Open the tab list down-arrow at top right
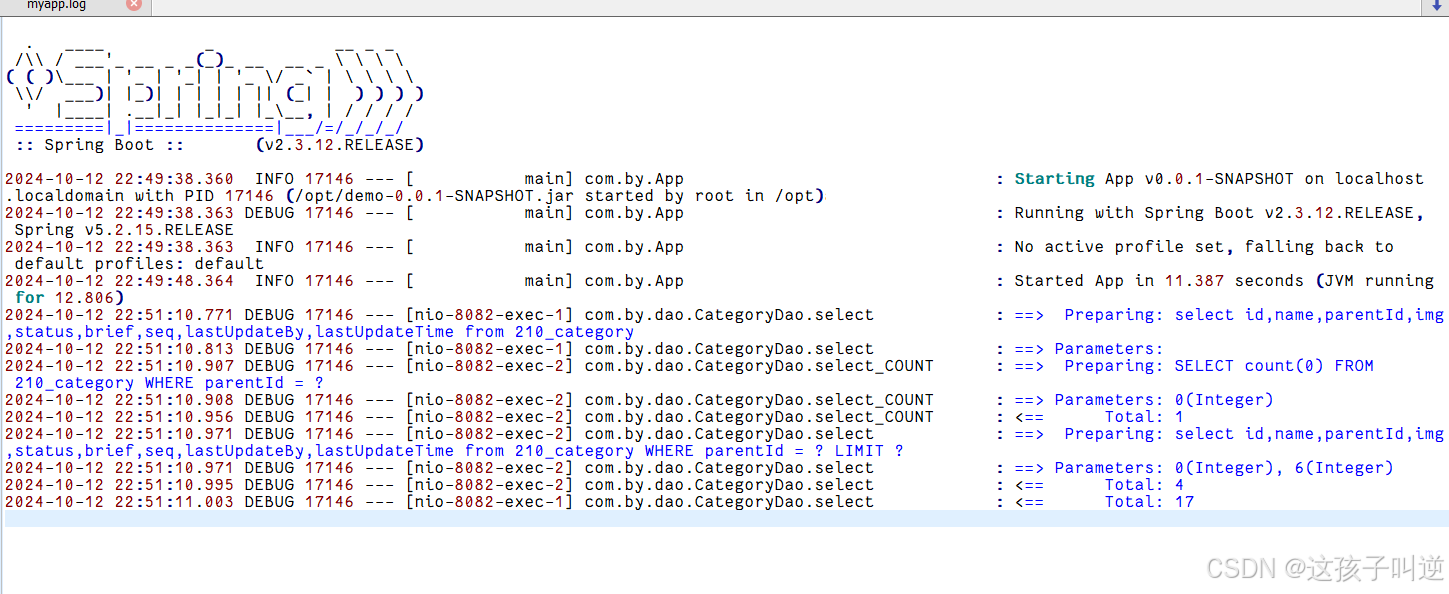This screenshot has height=594, width=1449. (x=1437, y=5)
